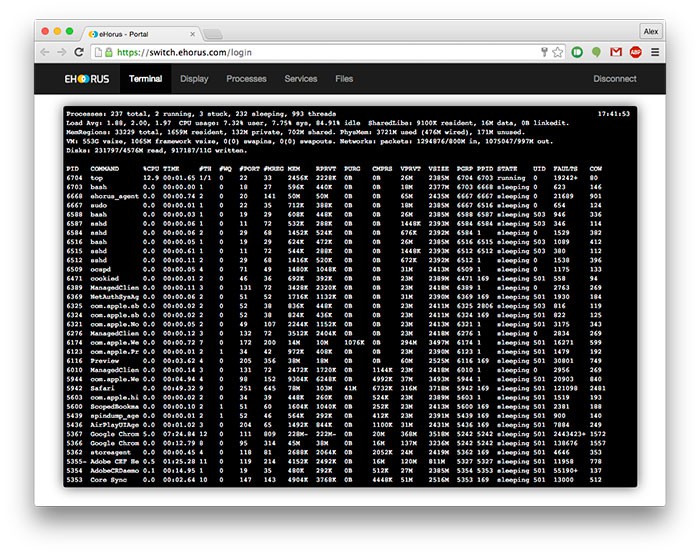Image resolution: width=700 pixels, height=555 pixels.
Task: Click the Alex profile button
Action: (x=650, y=31)
